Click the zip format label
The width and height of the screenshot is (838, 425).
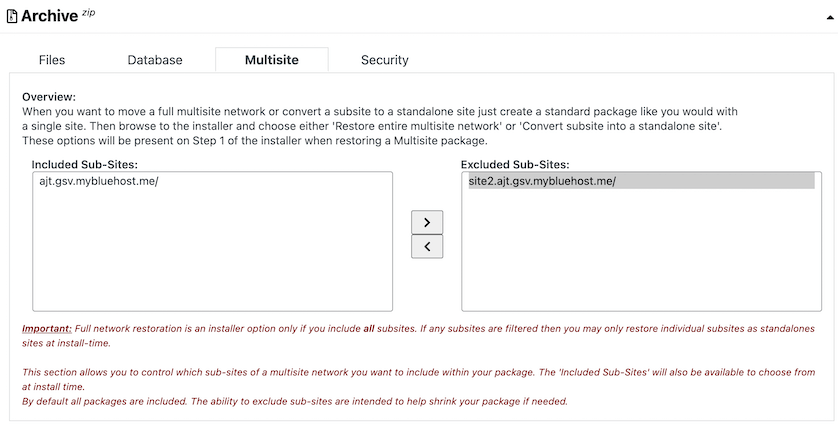coord(88,13)
